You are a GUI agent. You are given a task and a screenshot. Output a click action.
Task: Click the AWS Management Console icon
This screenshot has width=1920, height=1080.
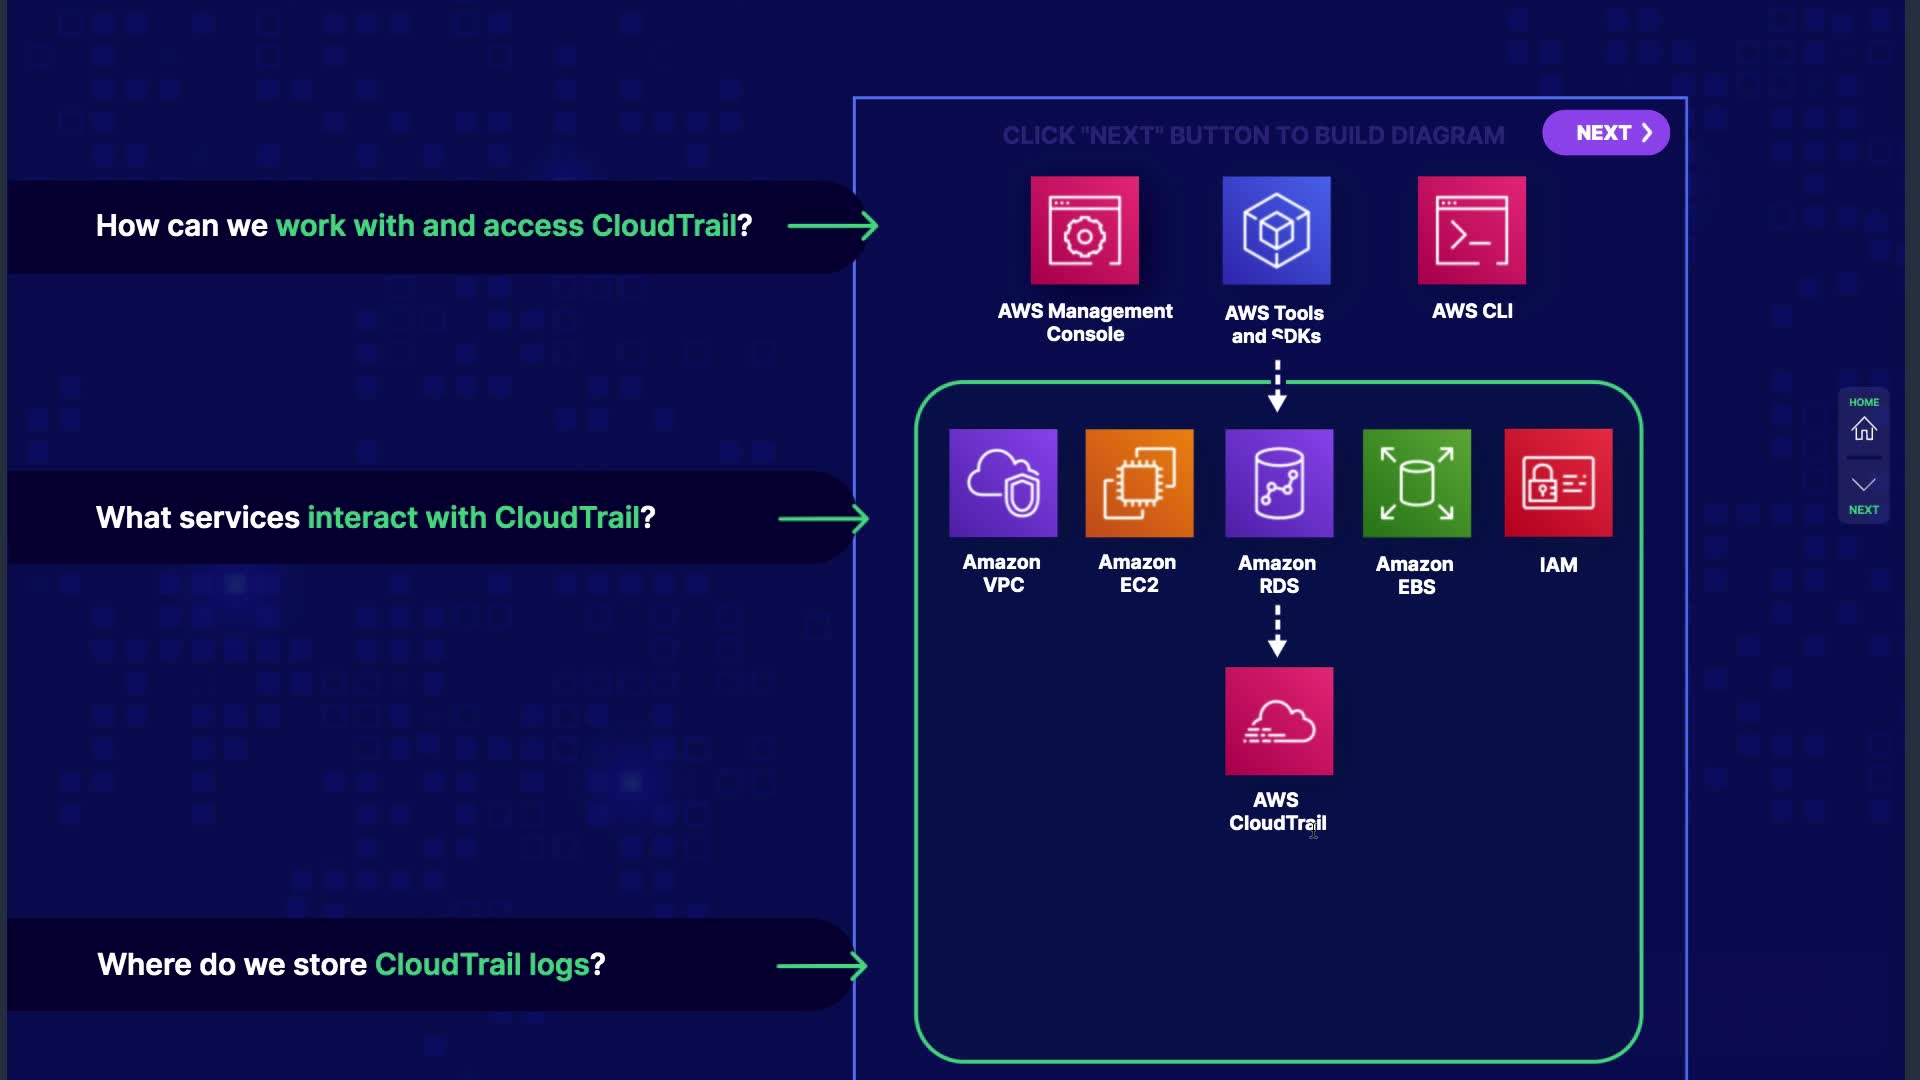[x=1084, y=231]
